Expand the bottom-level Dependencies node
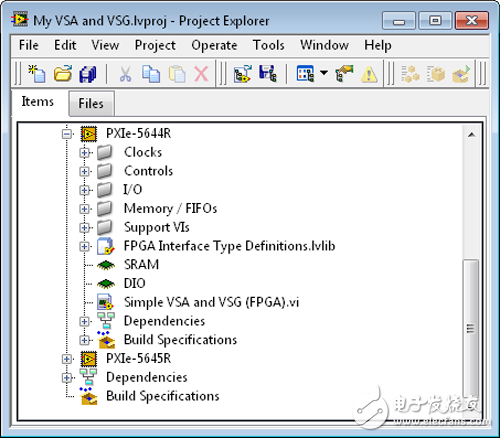 [67, 378]
